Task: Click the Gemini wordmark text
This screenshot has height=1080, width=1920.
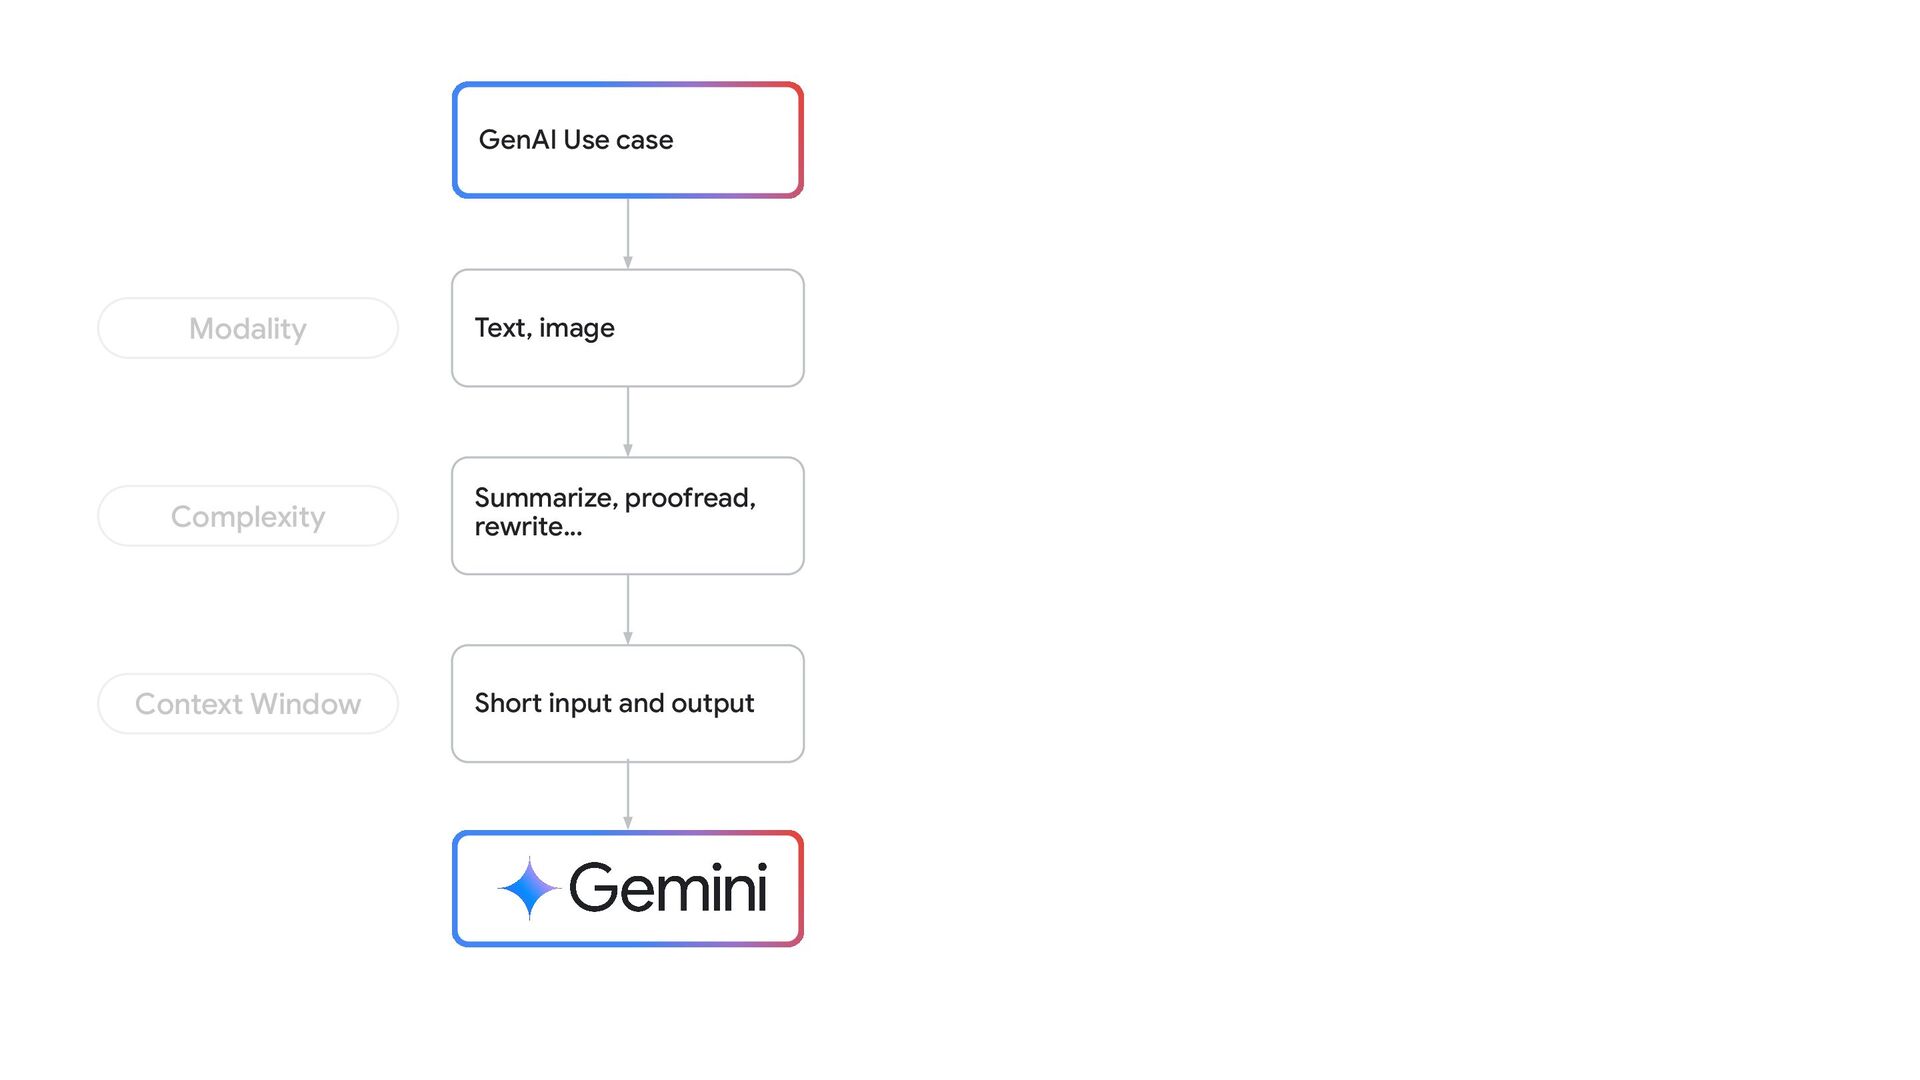Action: (668, 888)
